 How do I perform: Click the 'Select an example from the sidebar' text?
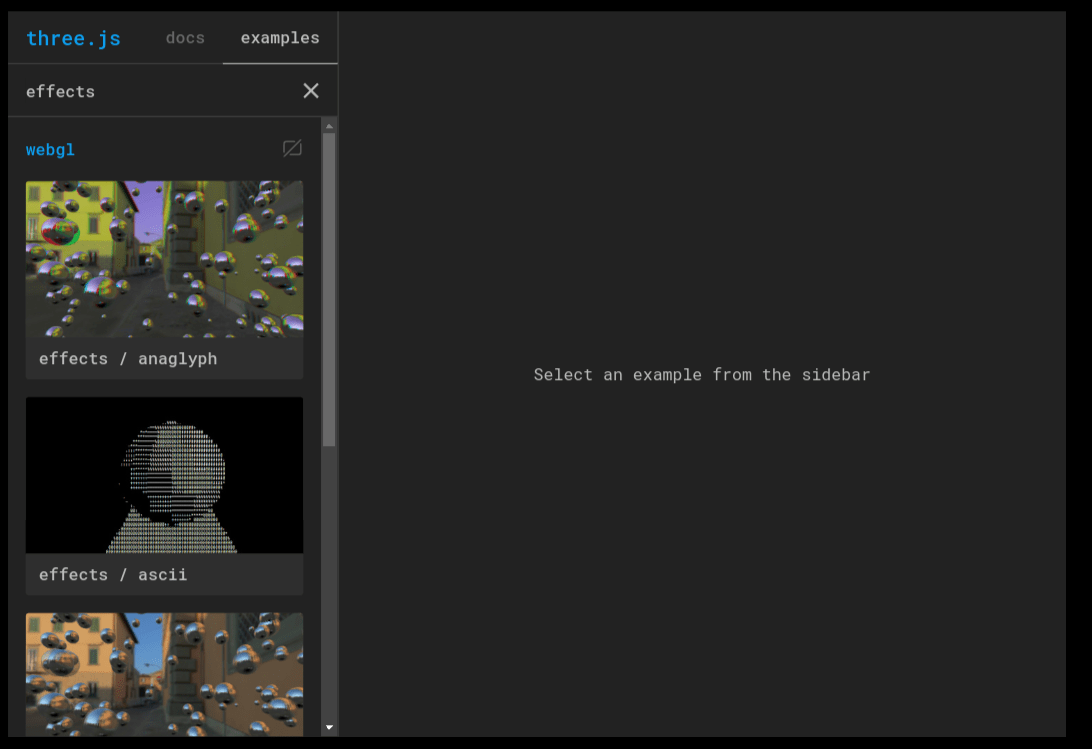pos(702,375)
